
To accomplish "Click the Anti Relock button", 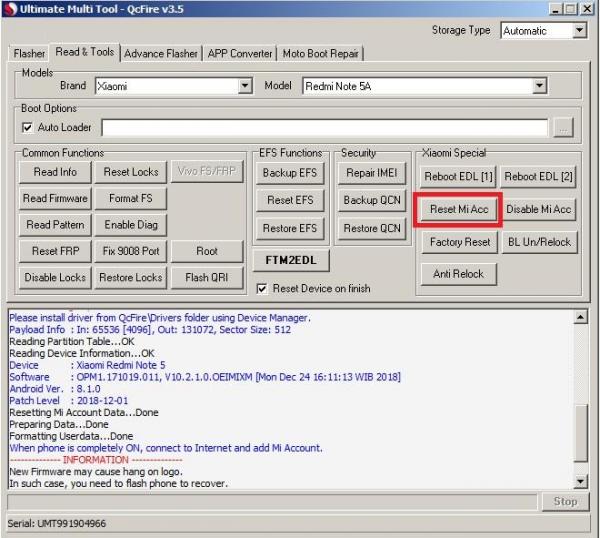I will [458, 274].
